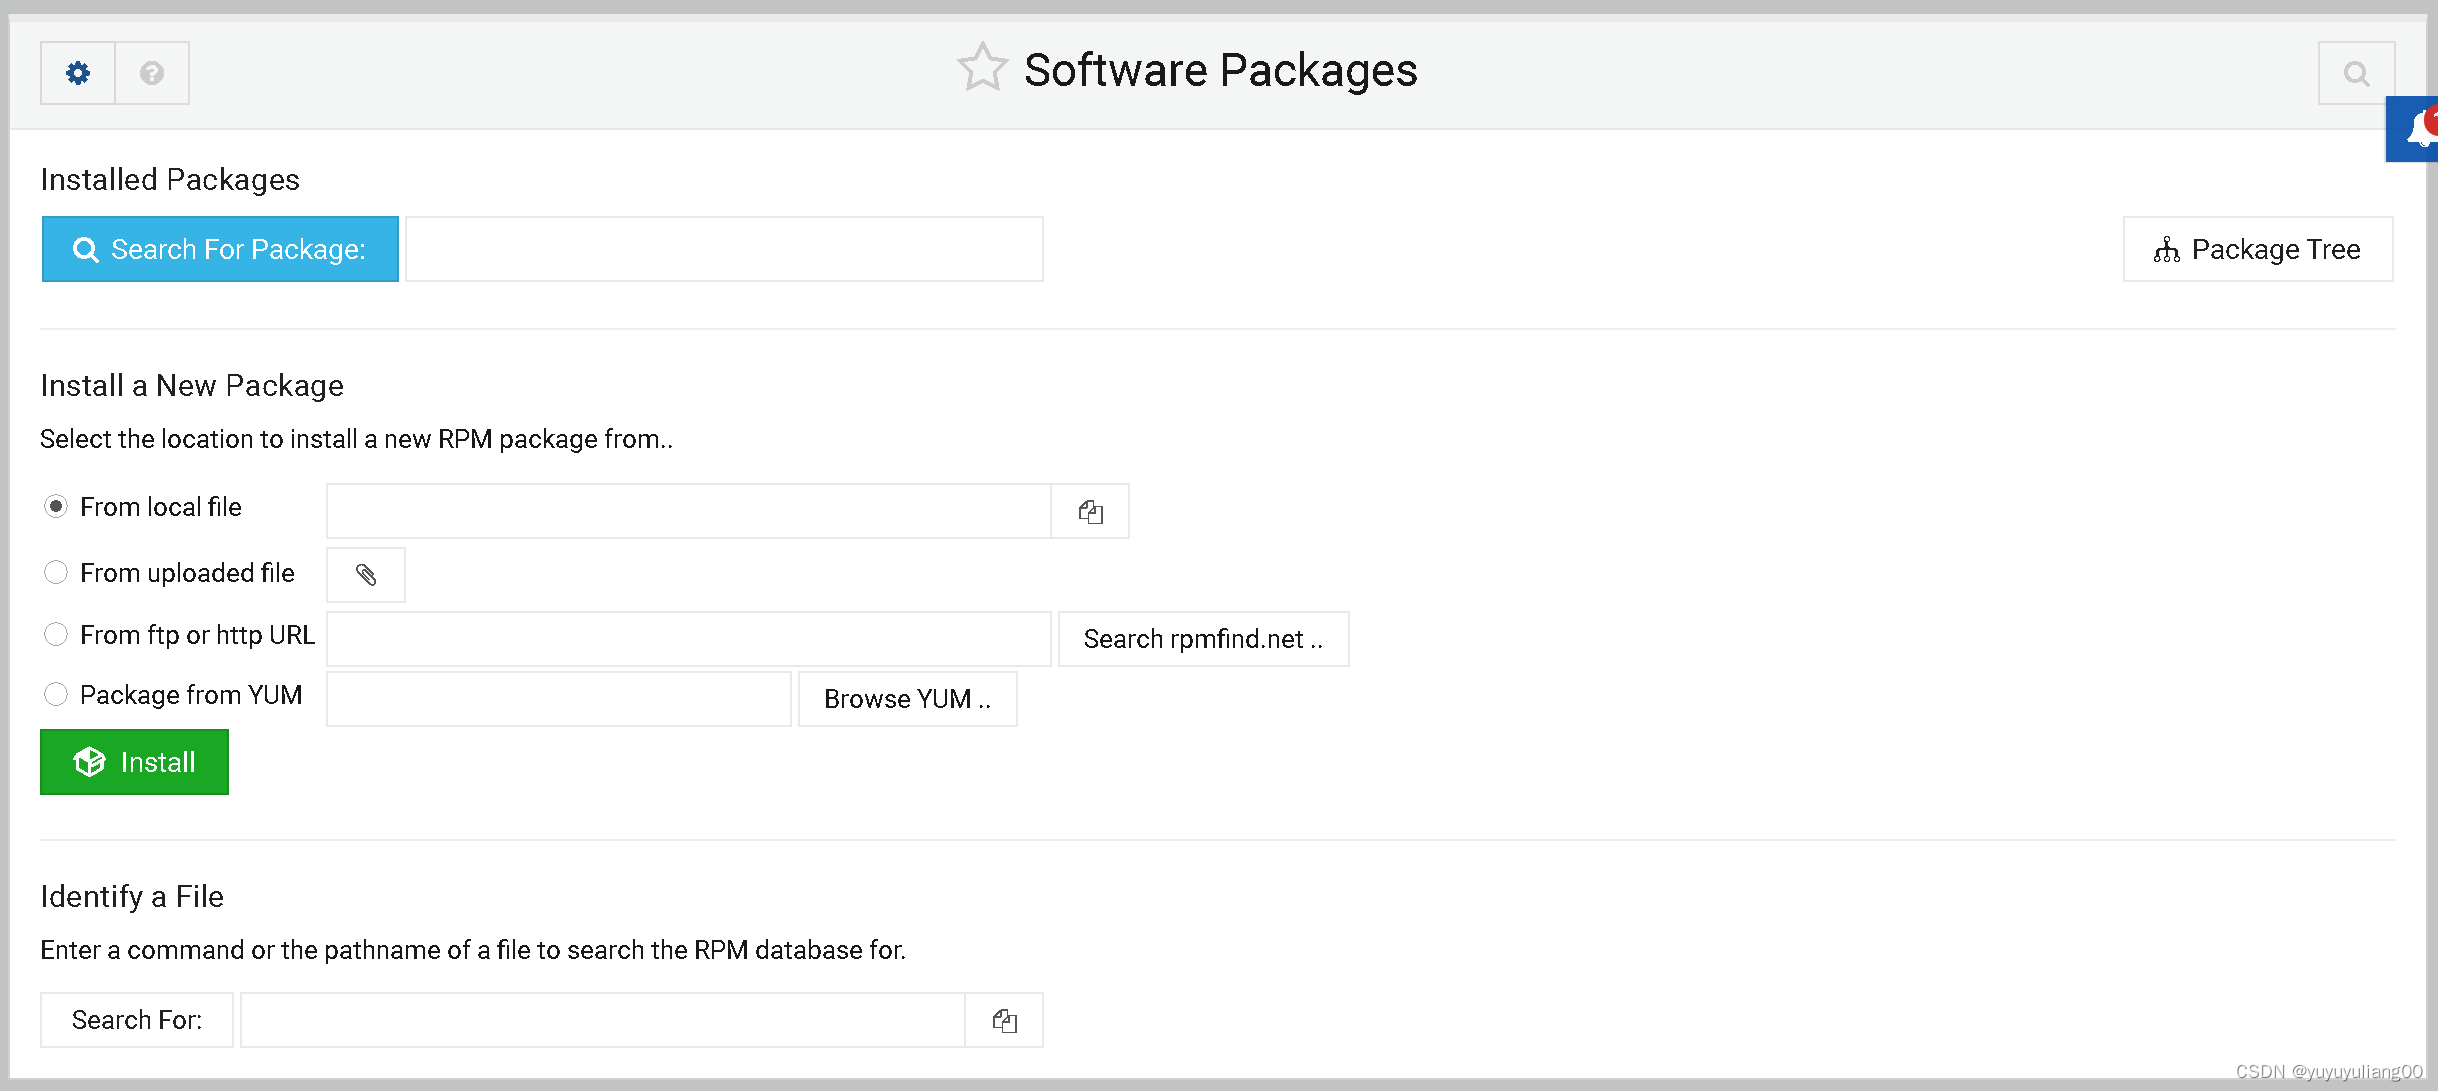This screenshot has height=1091, width=2438.
Task: Click the YUM package name input field
Action: click(x=557, y=698)
